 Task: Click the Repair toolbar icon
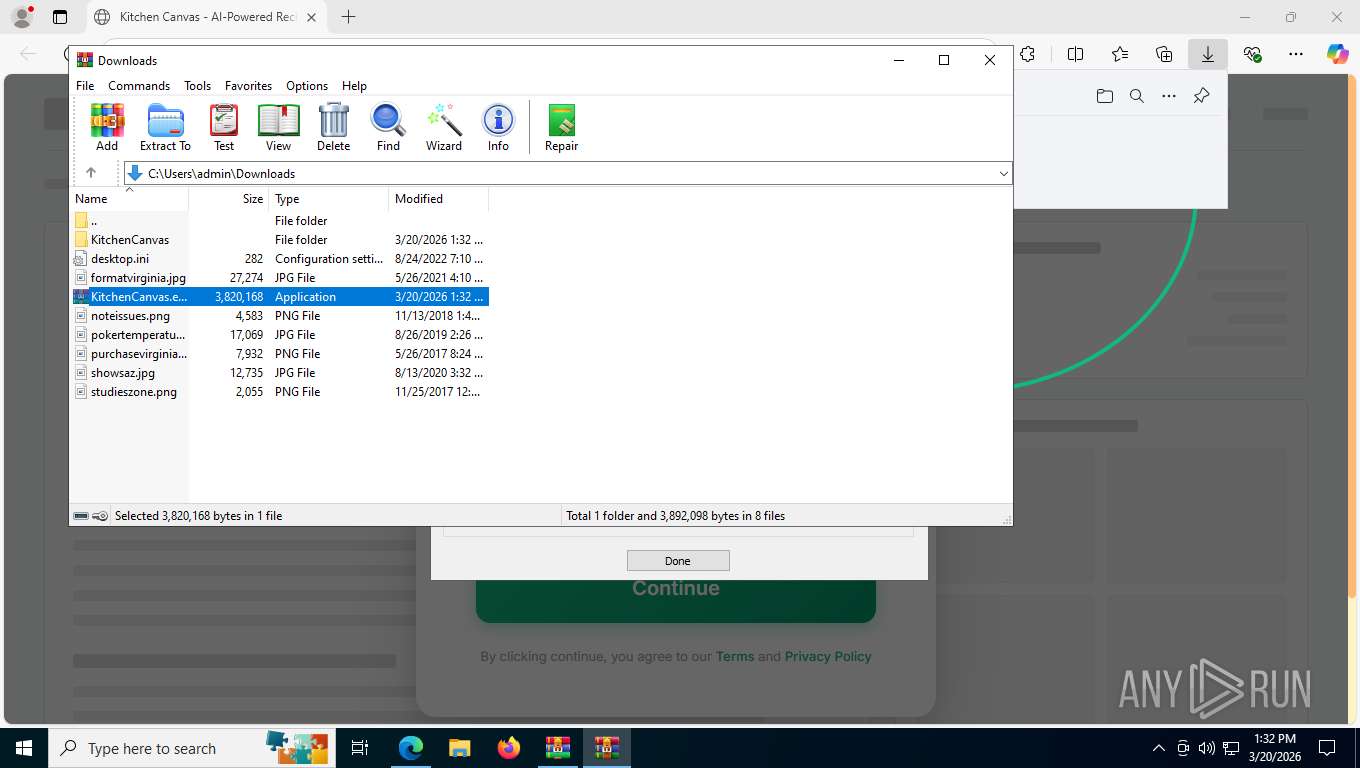(x=561, y=127)
